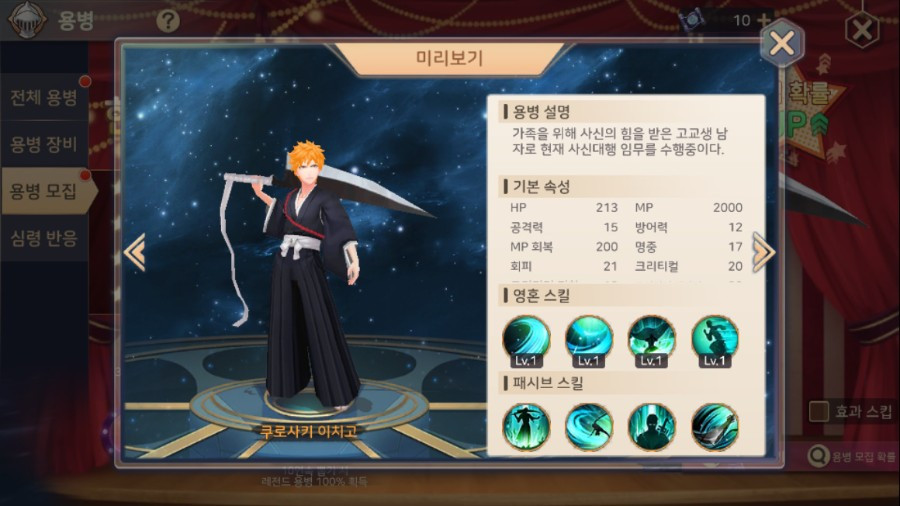This screenshot has height=506, width=900.
Task: Tap the third 패시브 스킬 masked figure icon
Action: tap(651, 427)
